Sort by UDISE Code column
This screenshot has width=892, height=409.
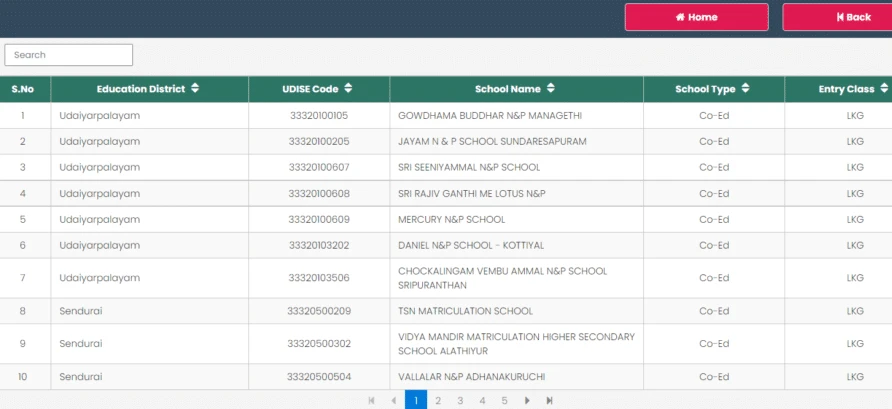tap(348, 89)
